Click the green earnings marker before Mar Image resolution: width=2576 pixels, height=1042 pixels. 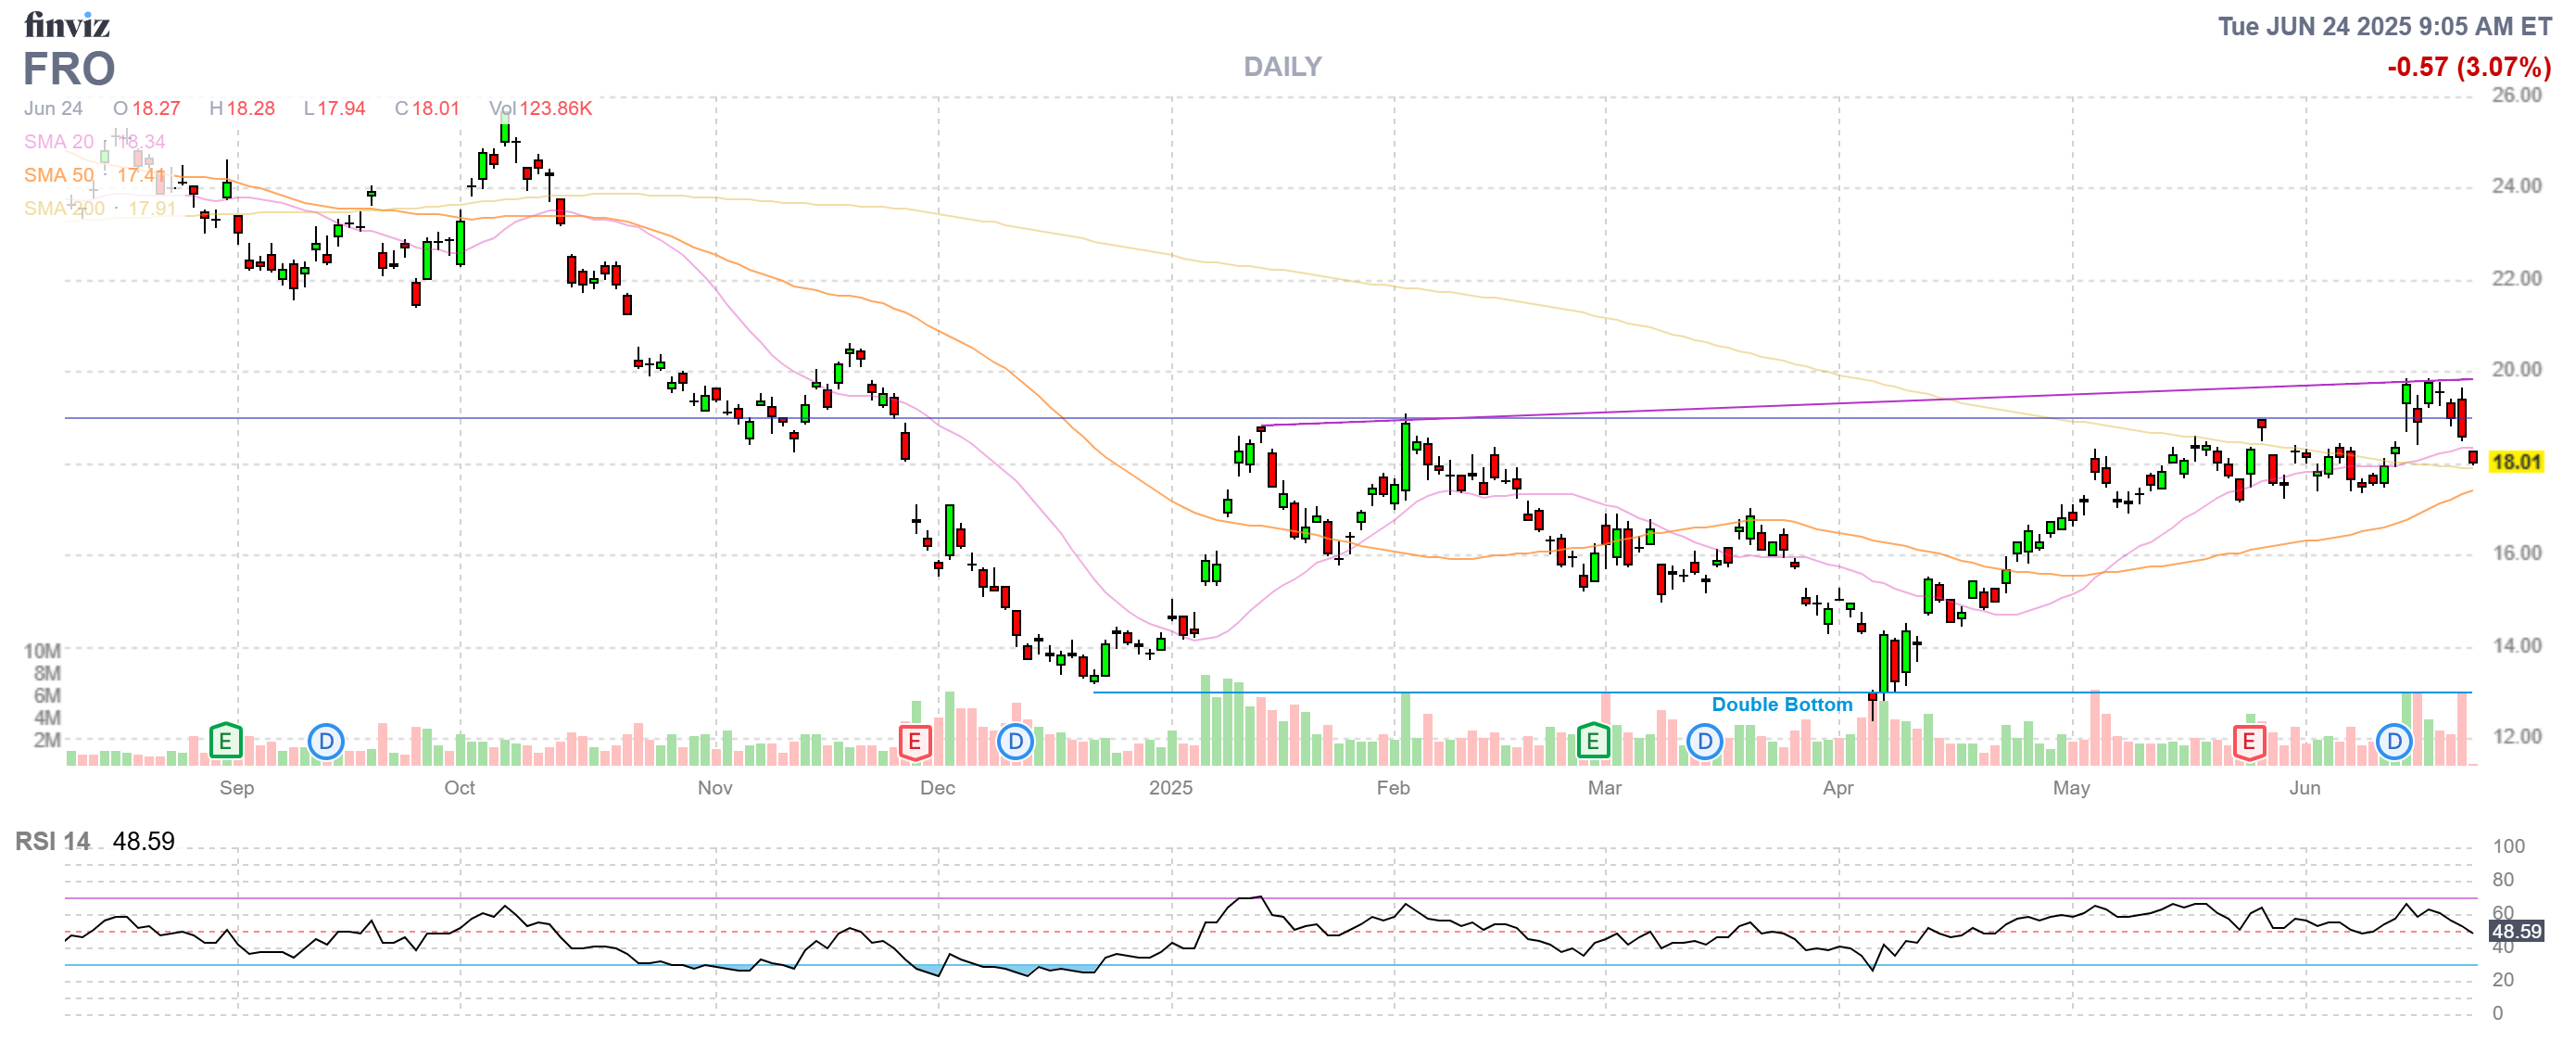coord(1592,742)
